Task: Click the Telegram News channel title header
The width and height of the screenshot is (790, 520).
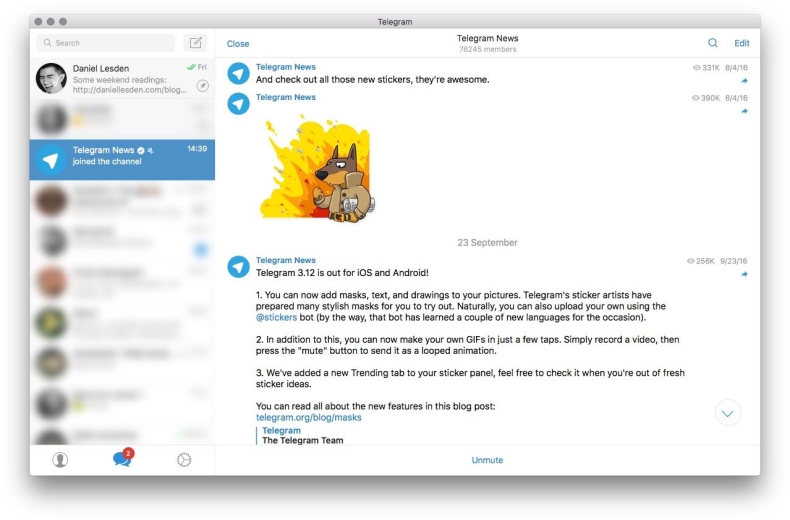Action: (x=487, y=39)
